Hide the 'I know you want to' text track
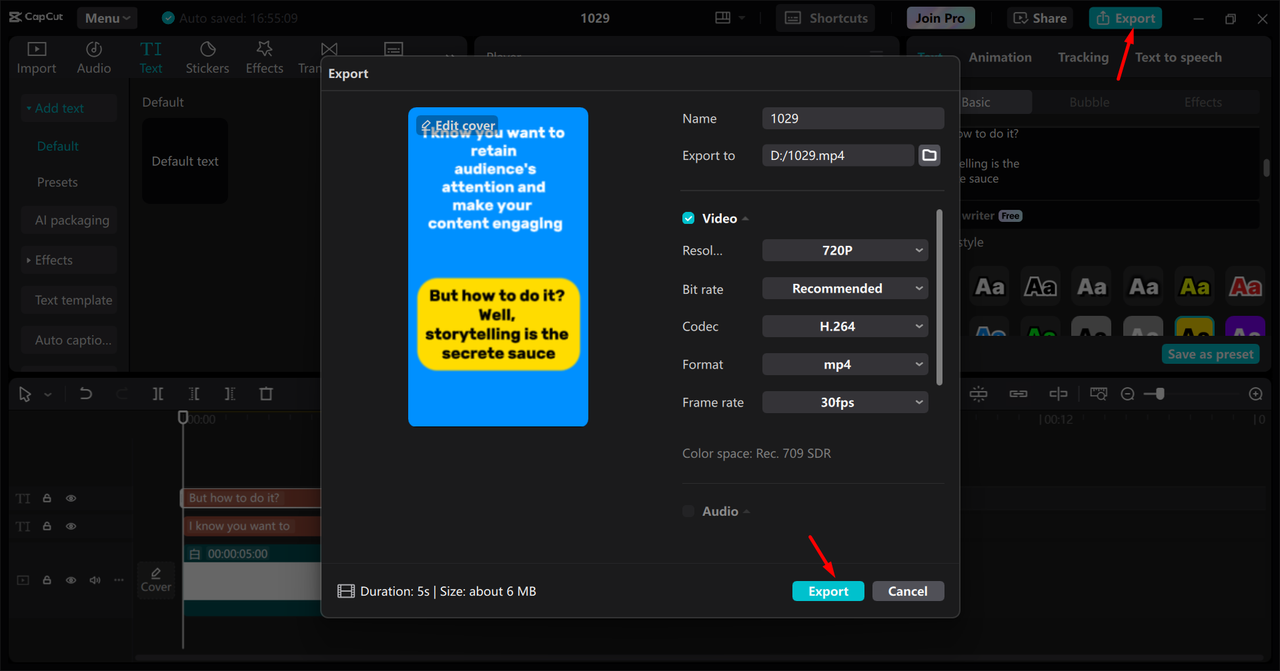Screen dimensions: 1280x671 [x=71, y=526]
